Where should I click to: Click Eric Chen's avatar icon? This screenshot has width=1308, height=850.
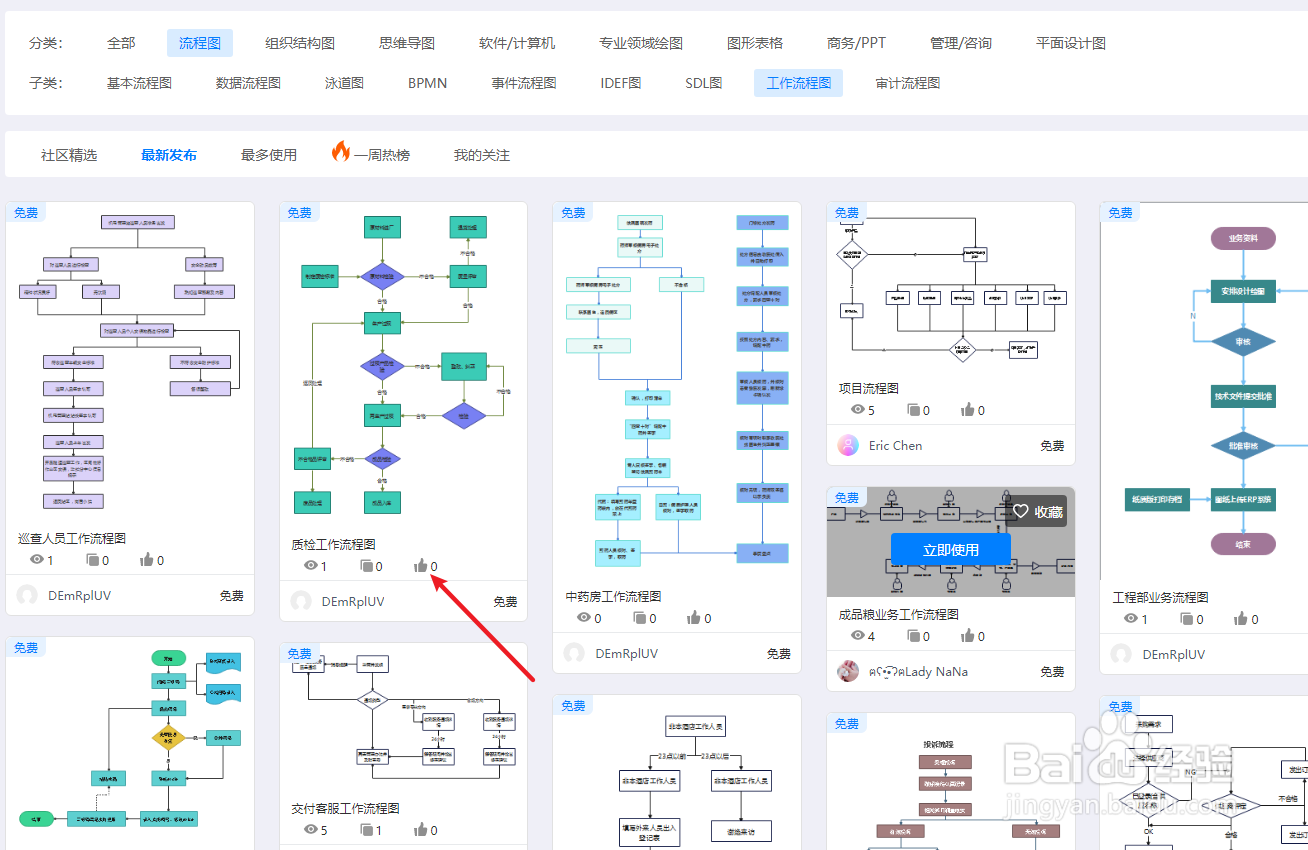coord(847,445)
